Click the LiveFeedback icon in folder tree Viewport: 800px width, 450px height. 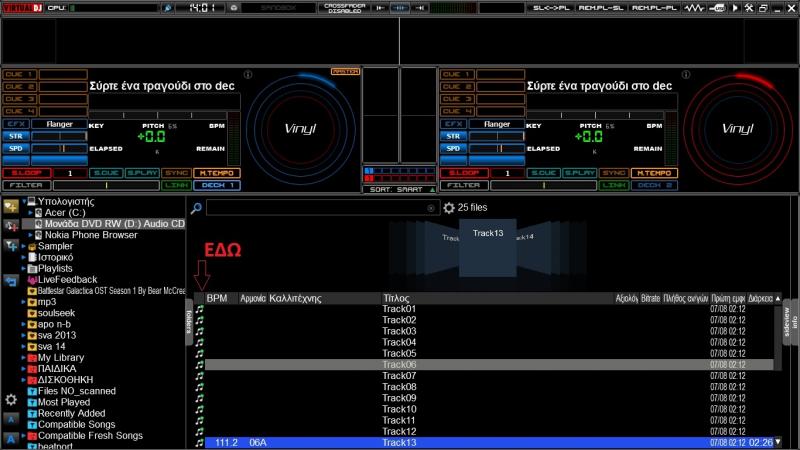33,279
